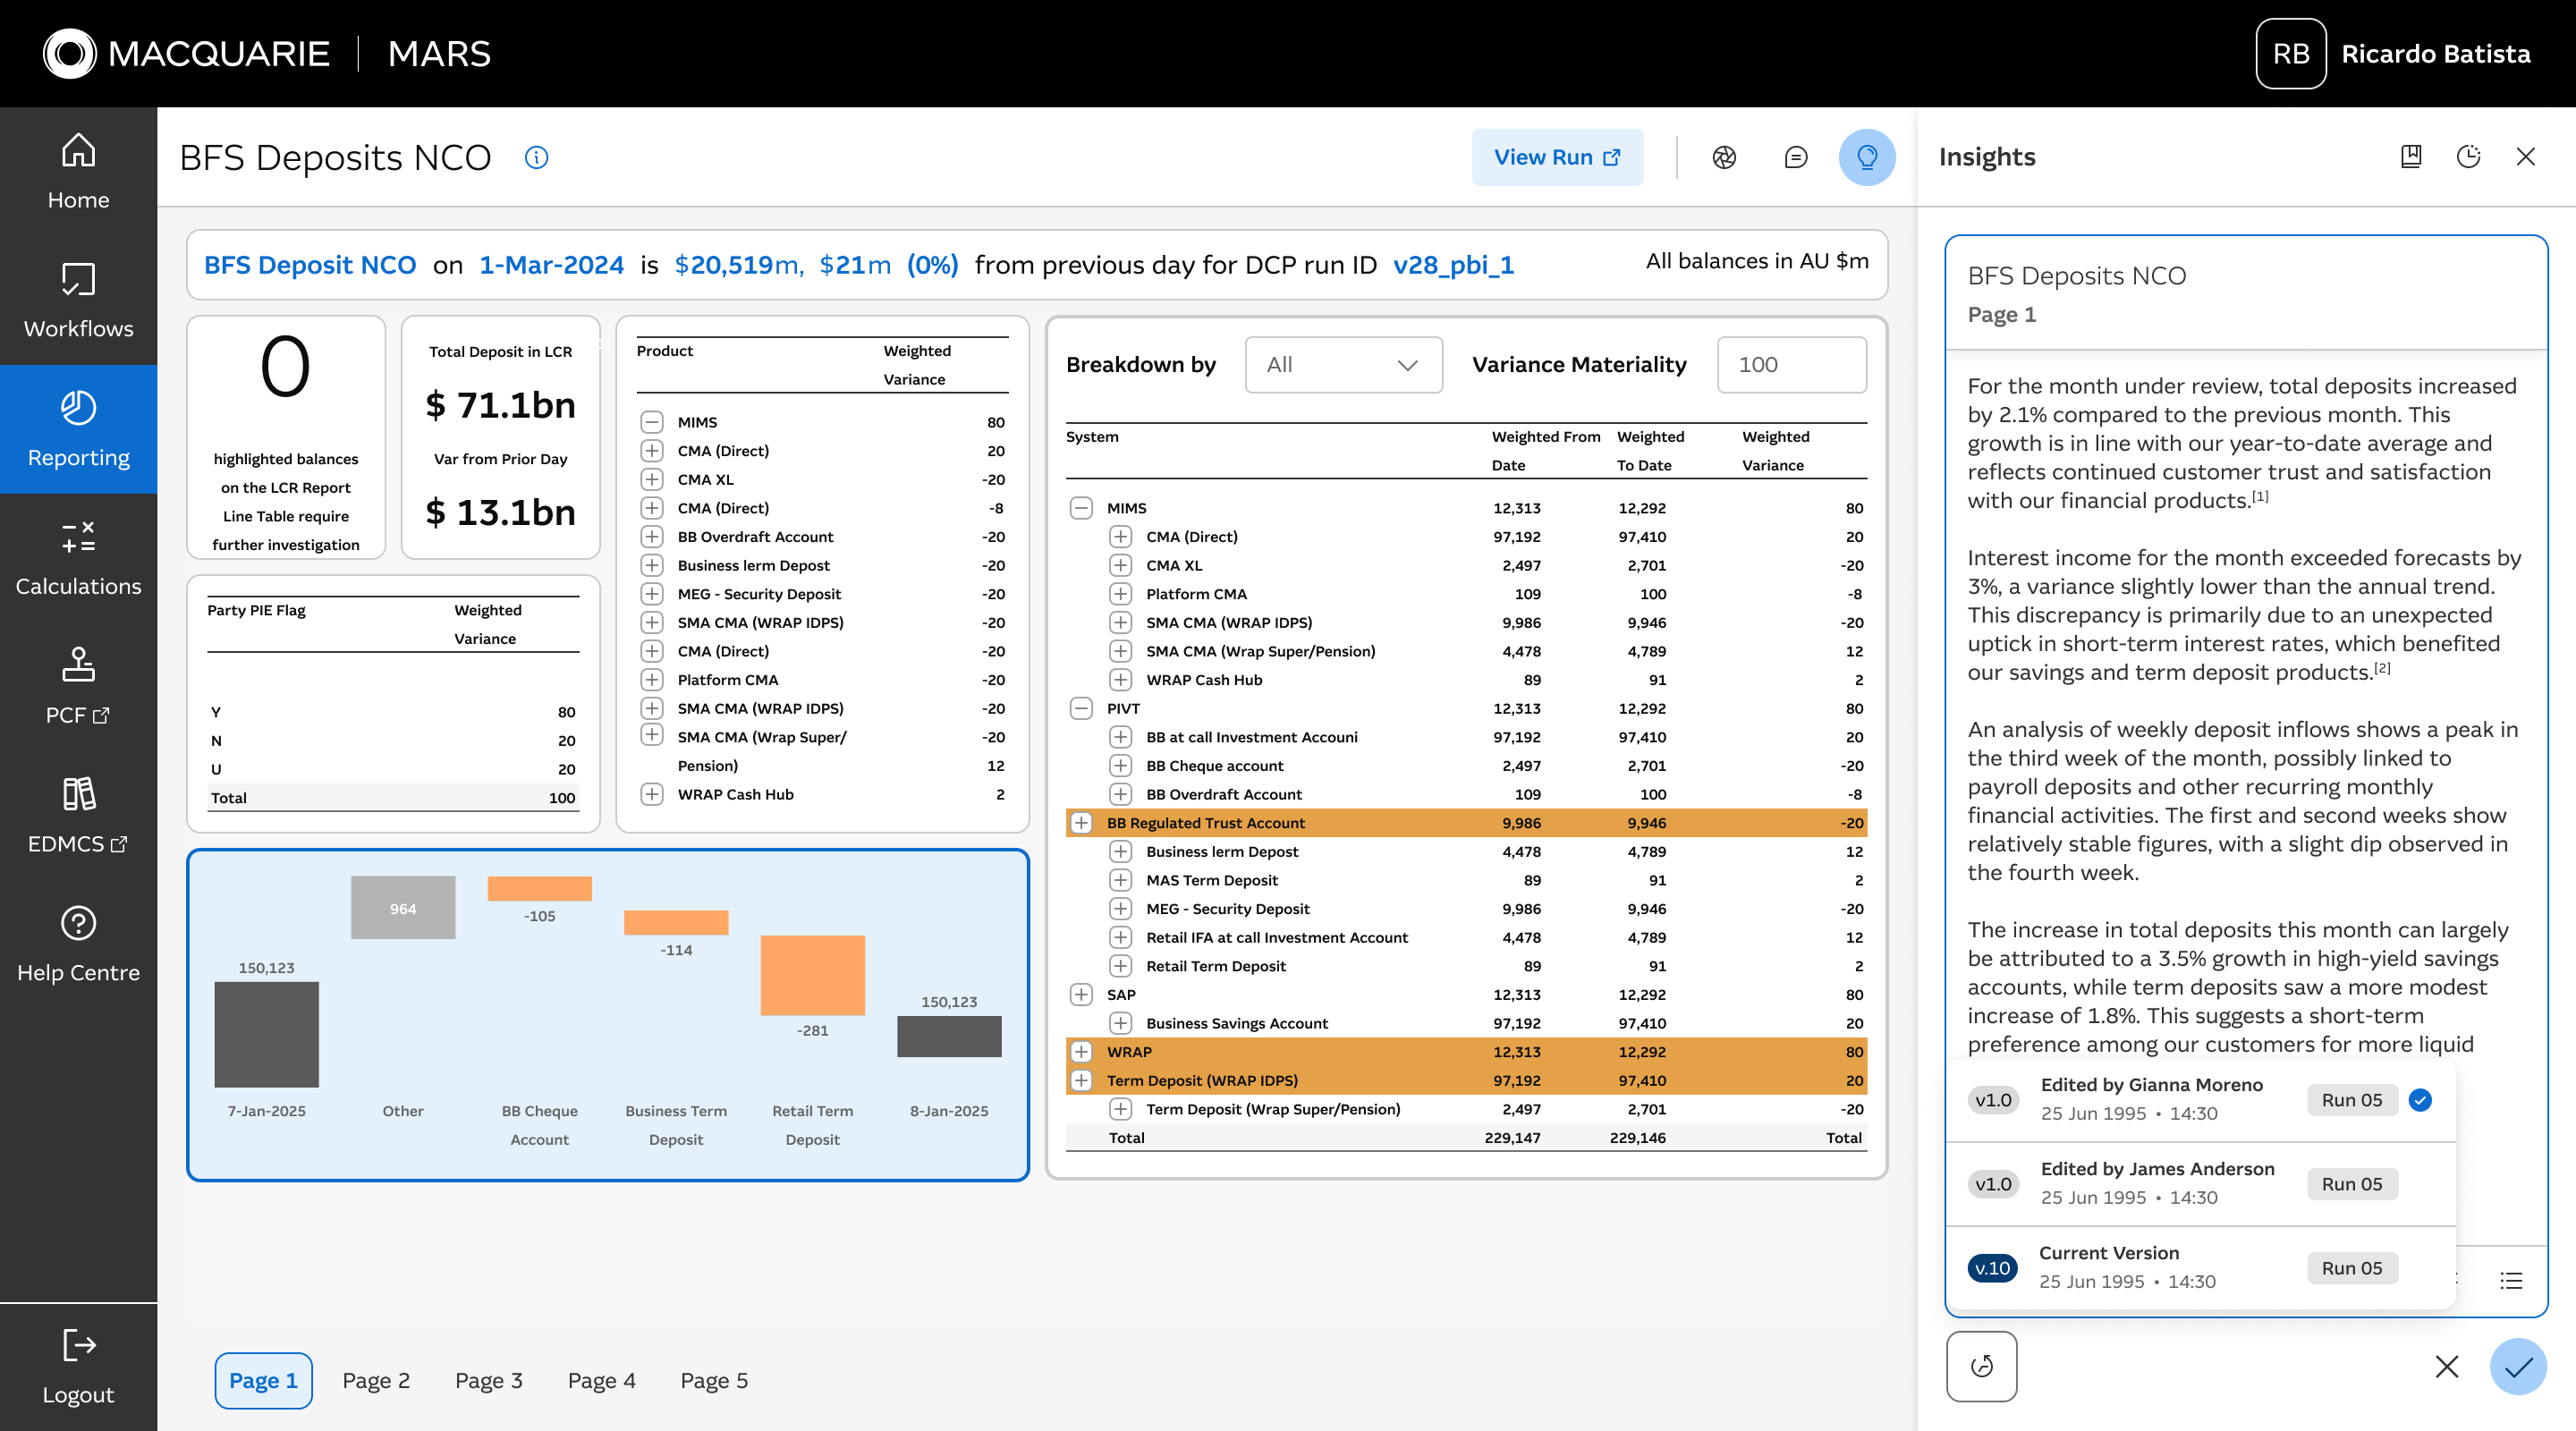Expand the highlighted WRAP row
This screenshot has height=1431, width=2576.
(x=1081, y=1051)
